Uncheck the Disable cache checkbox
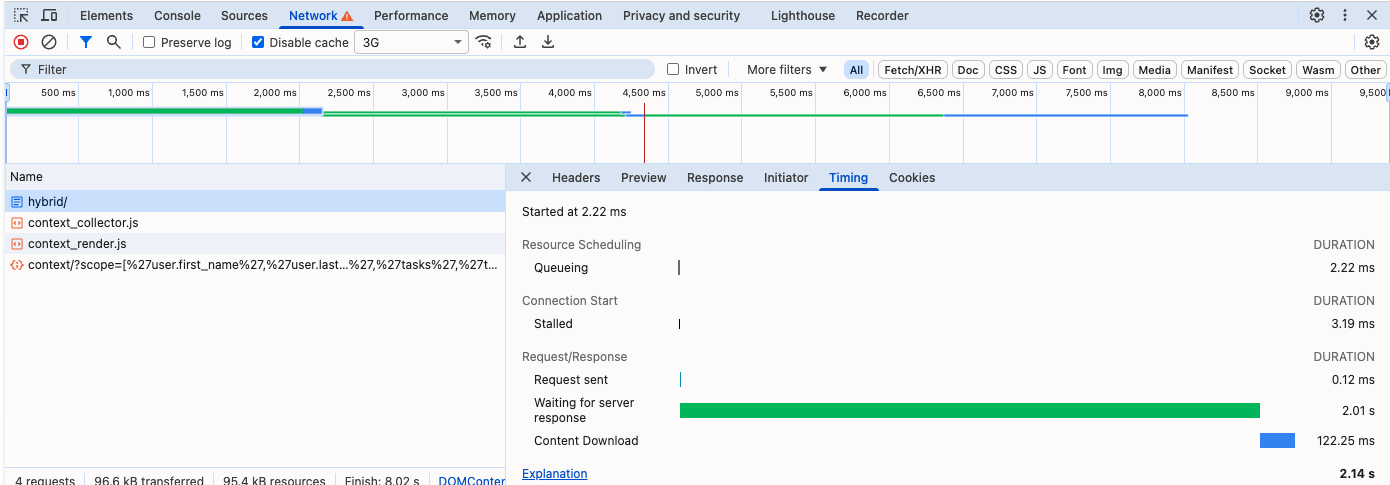The width and height of the screenshot is (1390, 485). coord(258,43)
